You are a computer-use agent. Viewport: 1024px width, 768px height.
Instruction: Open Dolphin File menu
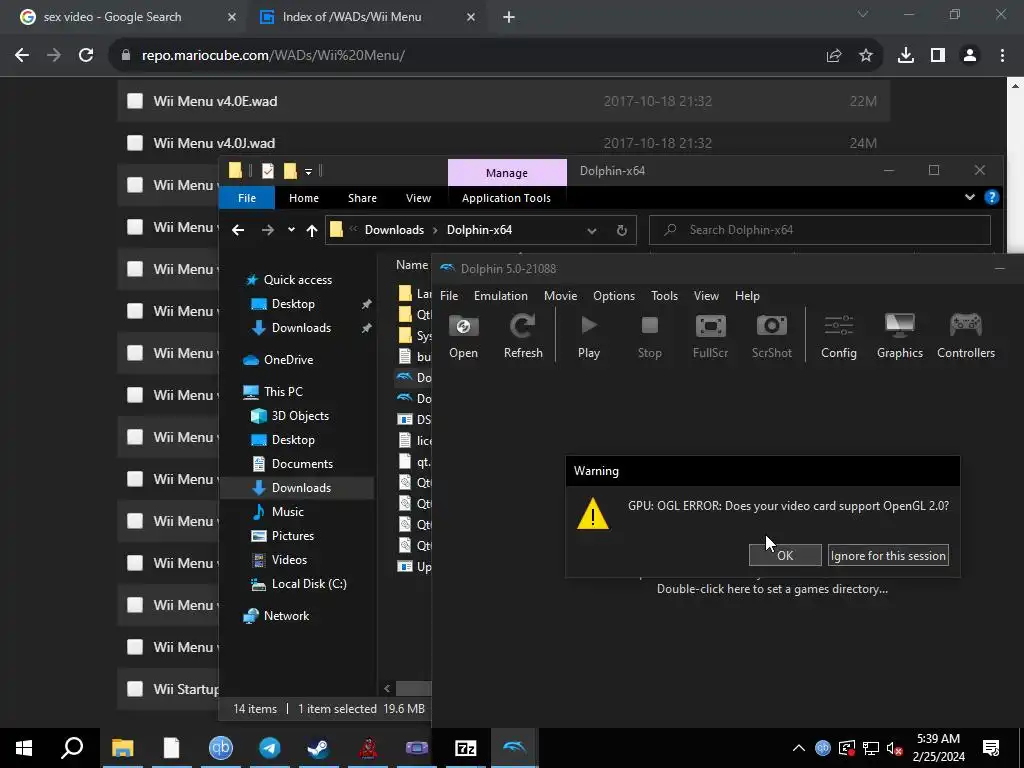tap(449, 296)
